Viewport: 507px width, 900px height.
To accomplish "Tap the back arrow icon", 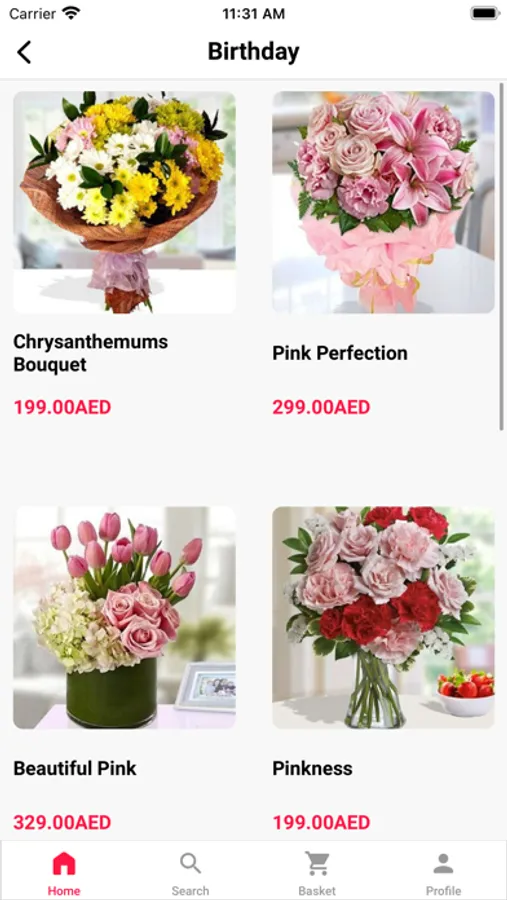I will (x=24, y=52).
